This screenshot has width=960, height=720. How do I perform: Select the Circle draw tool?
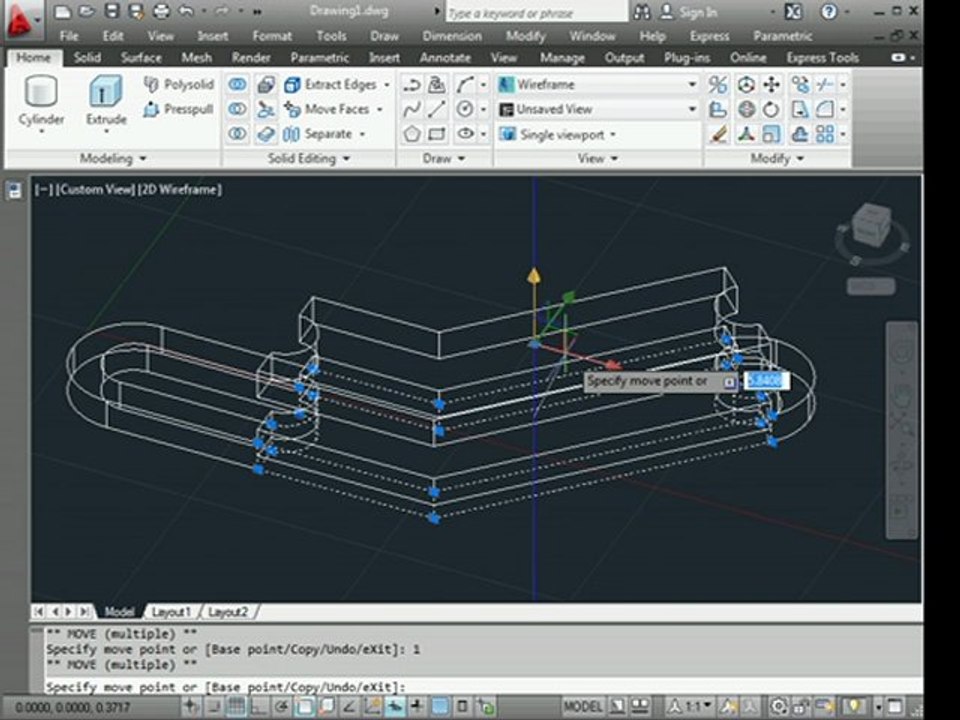coord(465,110)
